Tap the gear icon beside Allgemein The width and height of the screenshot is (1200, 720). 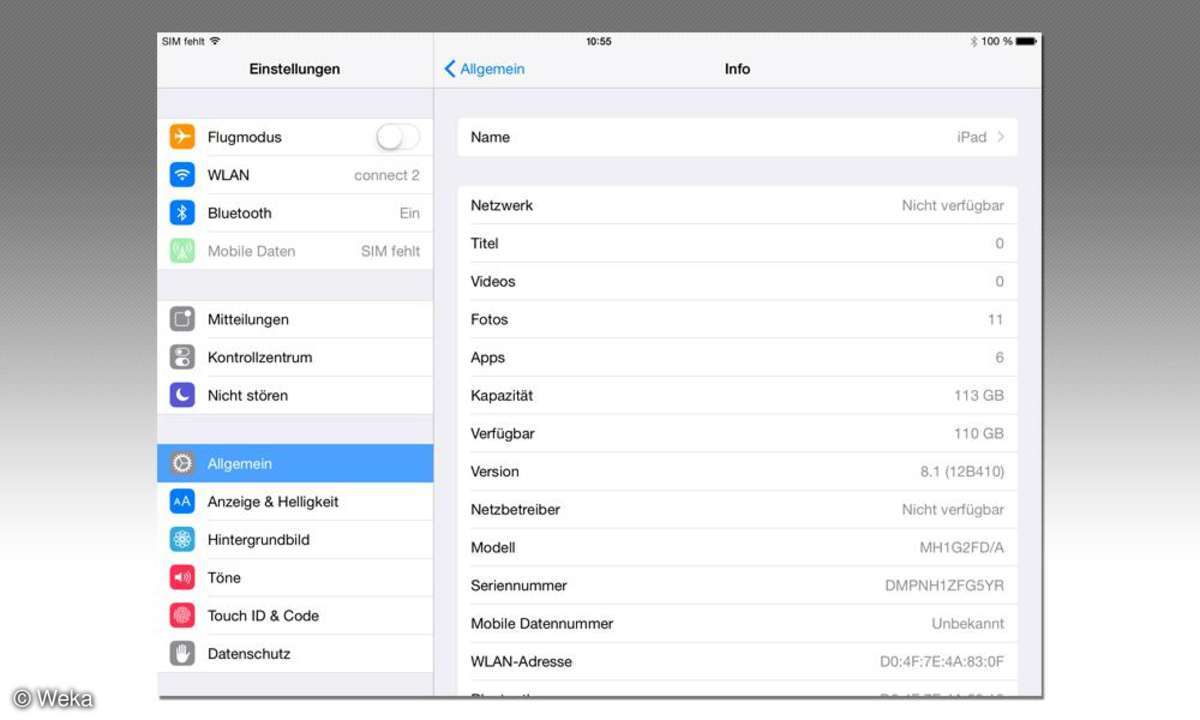coord(182,463)
